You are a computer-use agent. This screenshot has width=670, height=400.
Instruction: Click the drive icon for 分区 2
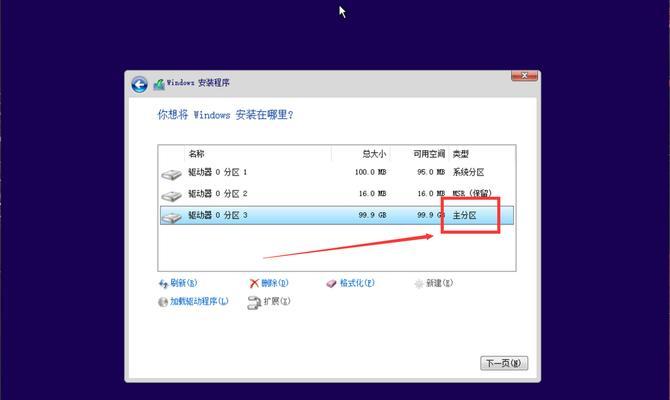171,196
